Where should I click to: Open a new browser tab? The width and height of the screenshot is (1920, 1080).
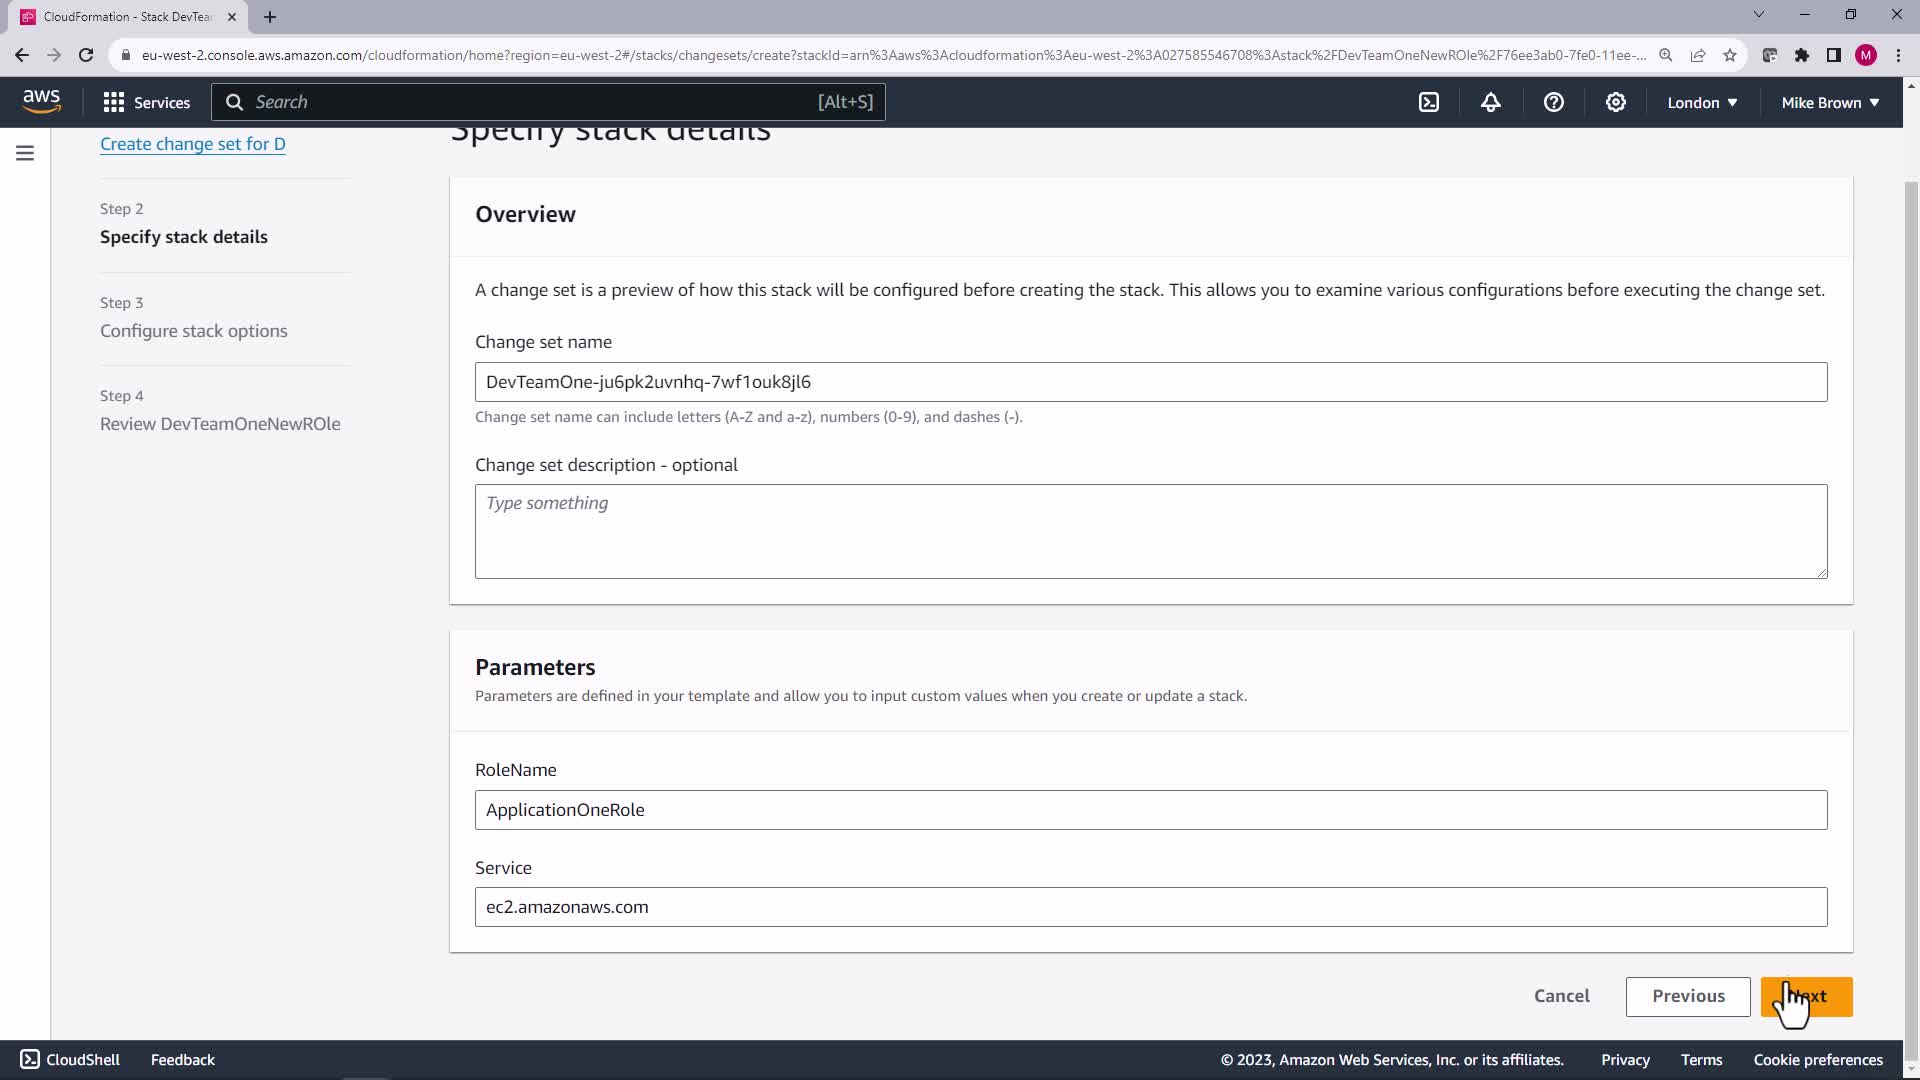click(270, 17)
